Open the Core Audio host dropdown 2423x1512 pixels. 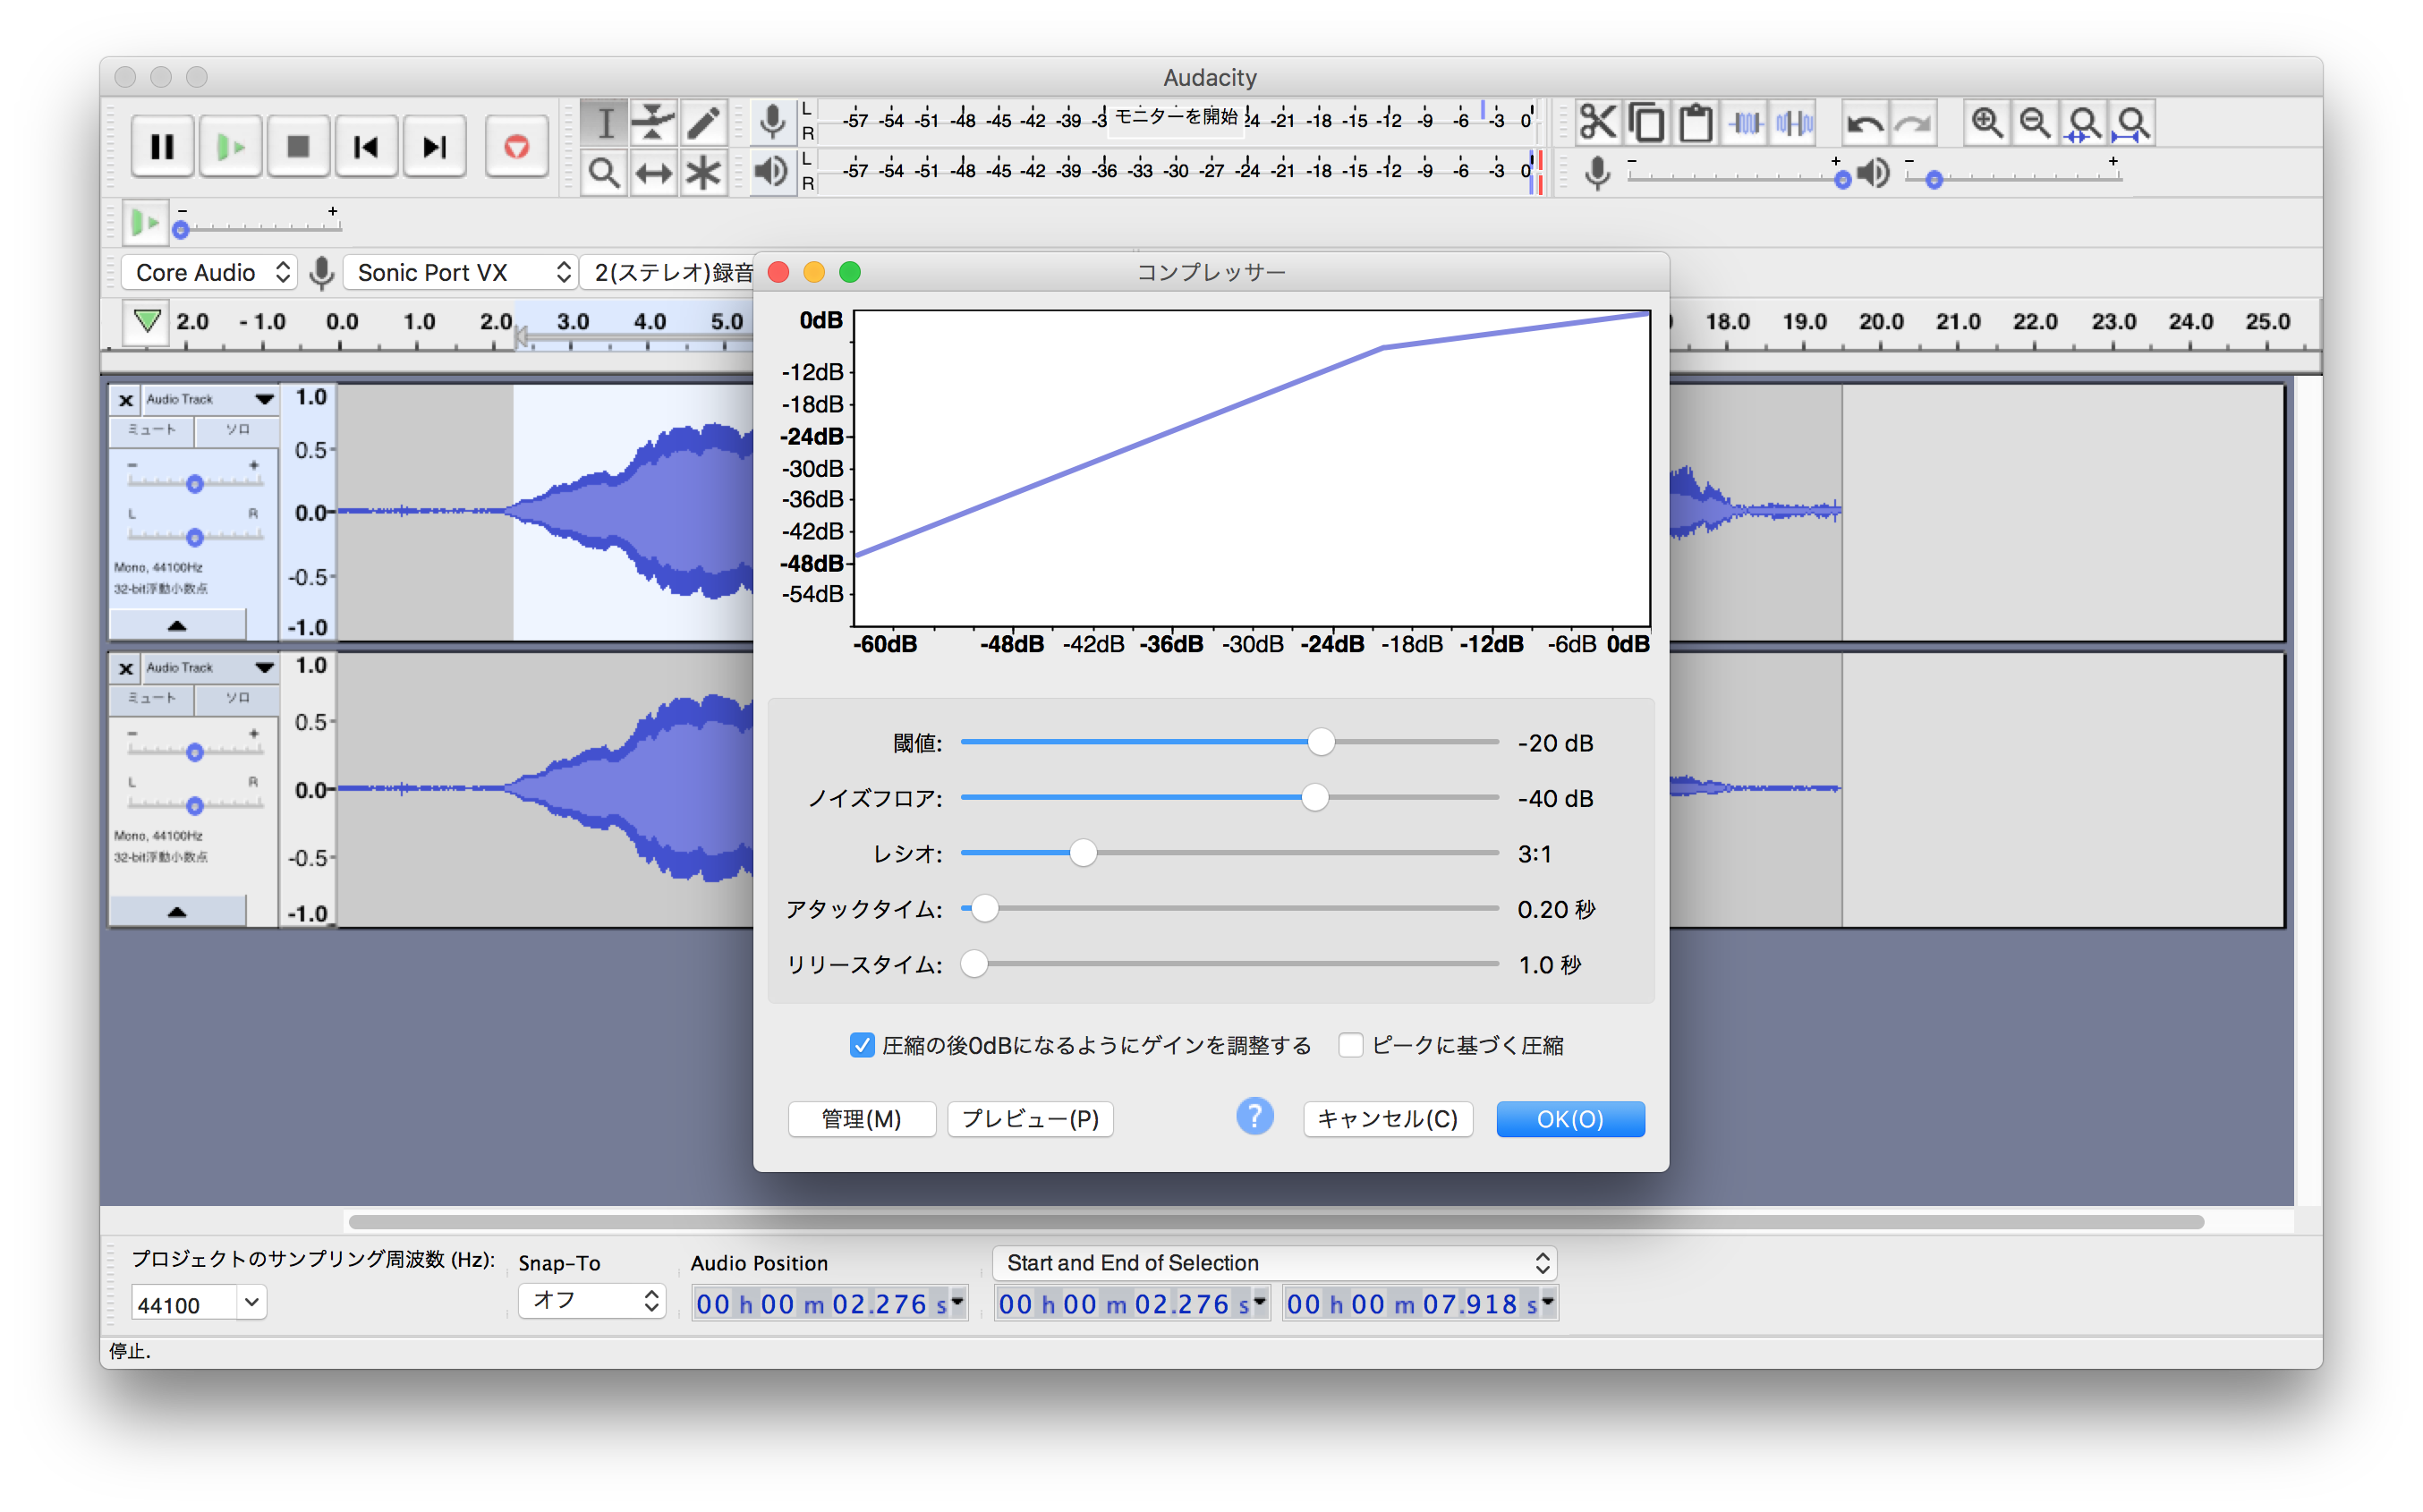[x=210, y=272]
